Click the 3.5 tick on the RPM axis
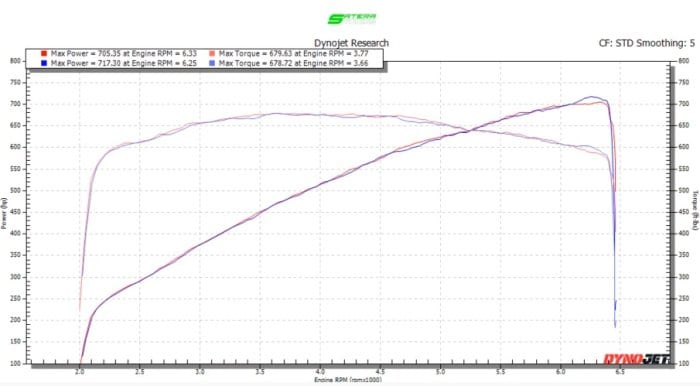The width and height of the screenshot is (700, 386). 260,372
